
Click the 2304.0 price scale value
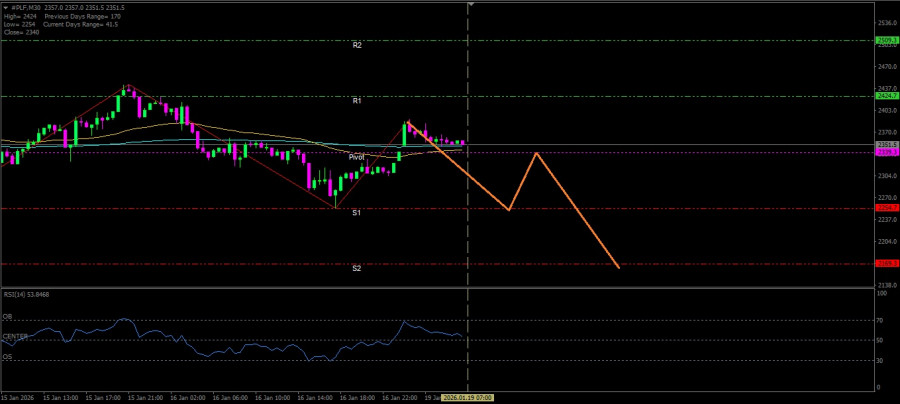tap(888, 176)
